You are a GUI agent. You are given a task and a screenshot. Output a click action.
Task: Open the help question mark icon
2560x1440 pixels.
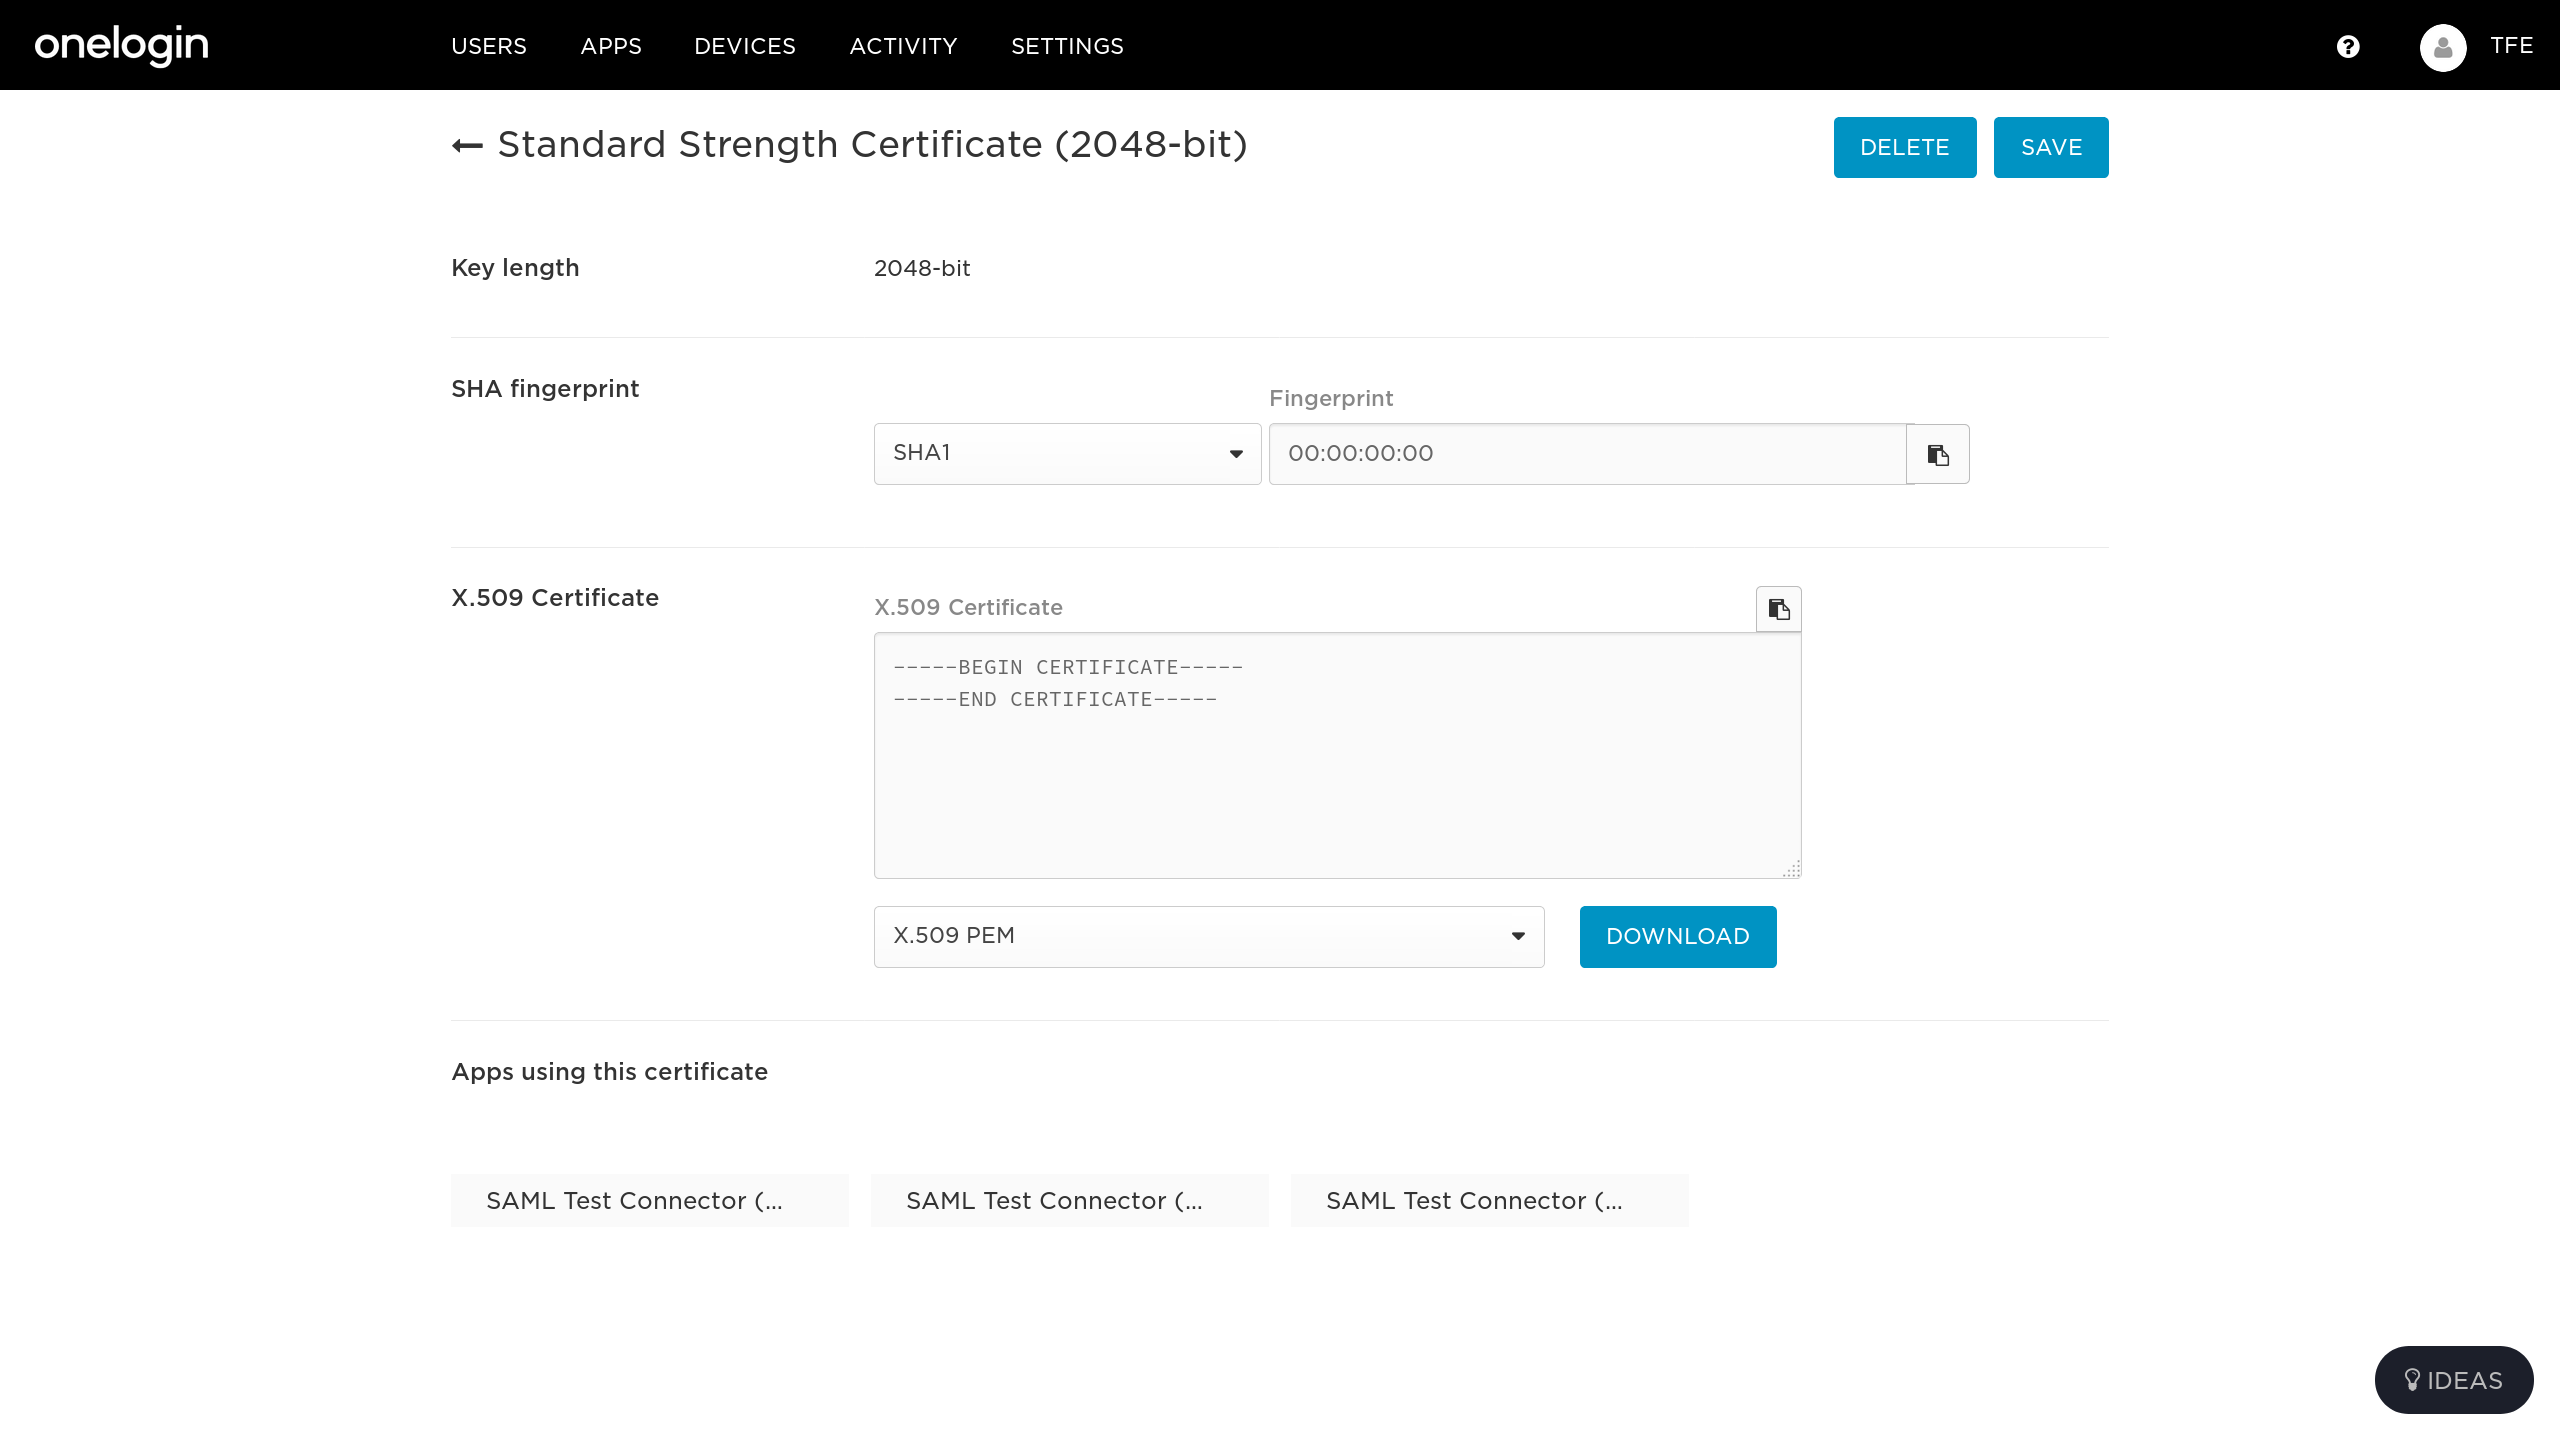[x=2348, y=46]
